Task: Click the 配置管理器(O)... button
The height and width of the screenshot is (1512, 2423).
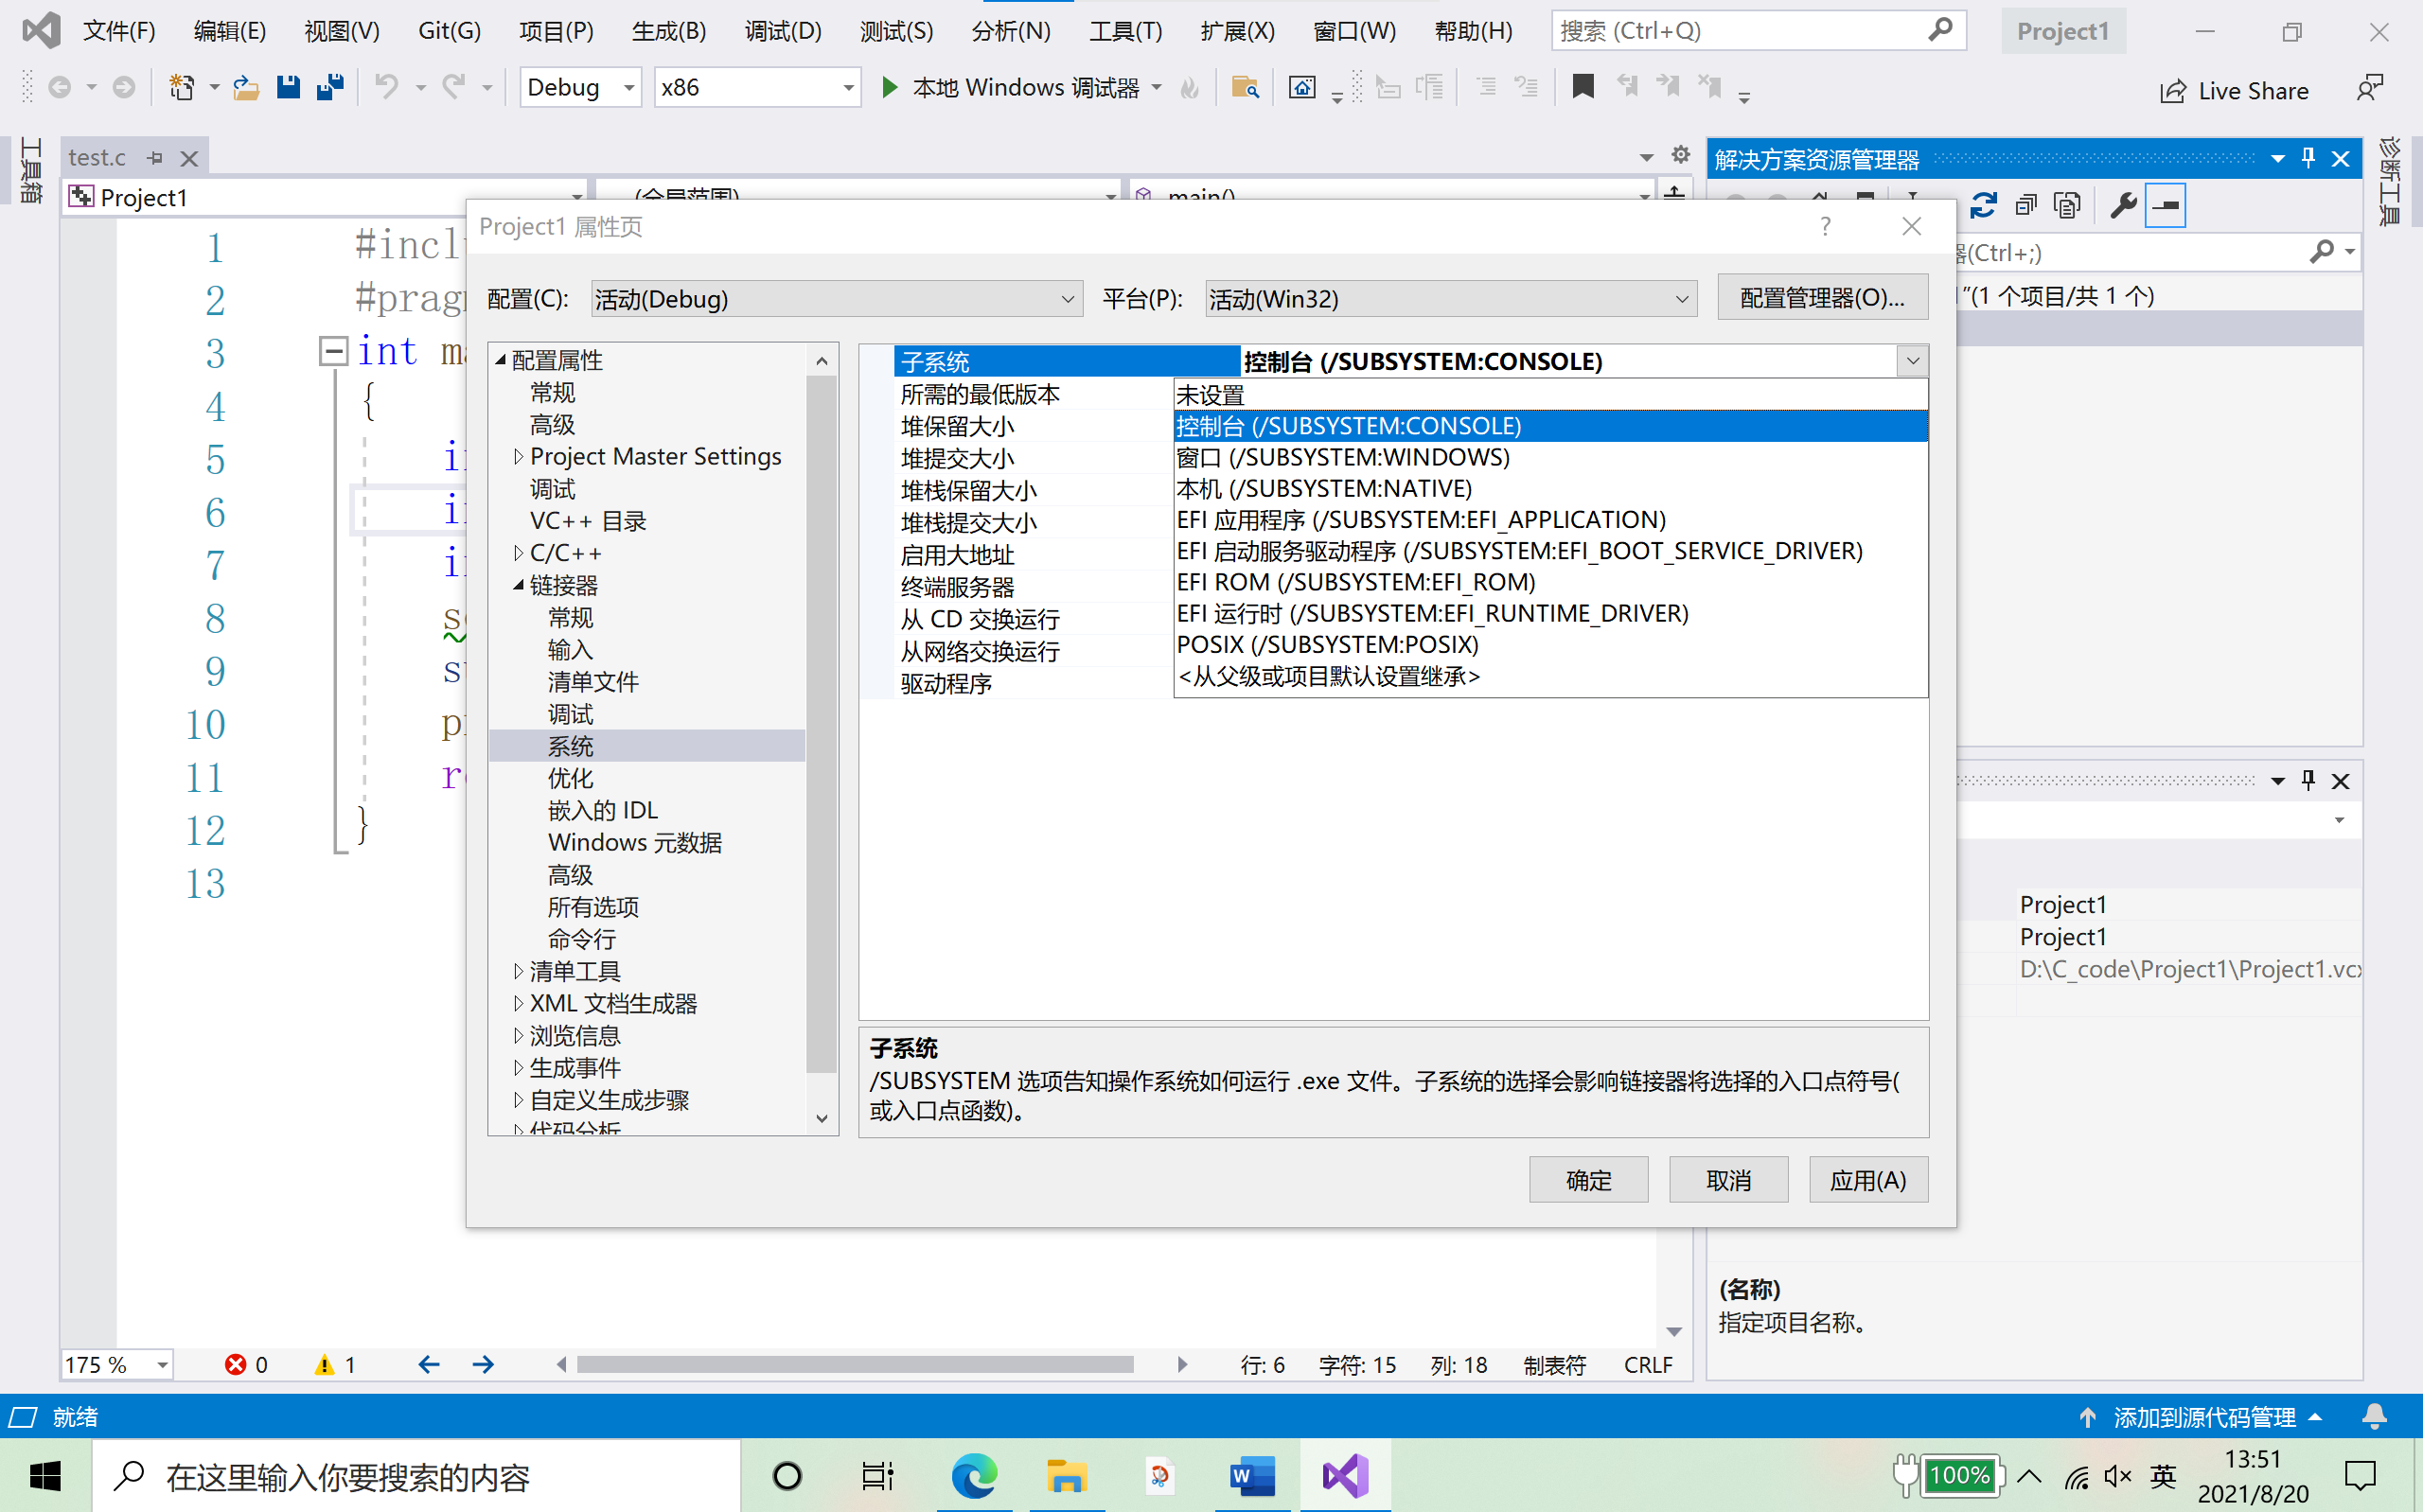Action: (x=1822, y=297)
